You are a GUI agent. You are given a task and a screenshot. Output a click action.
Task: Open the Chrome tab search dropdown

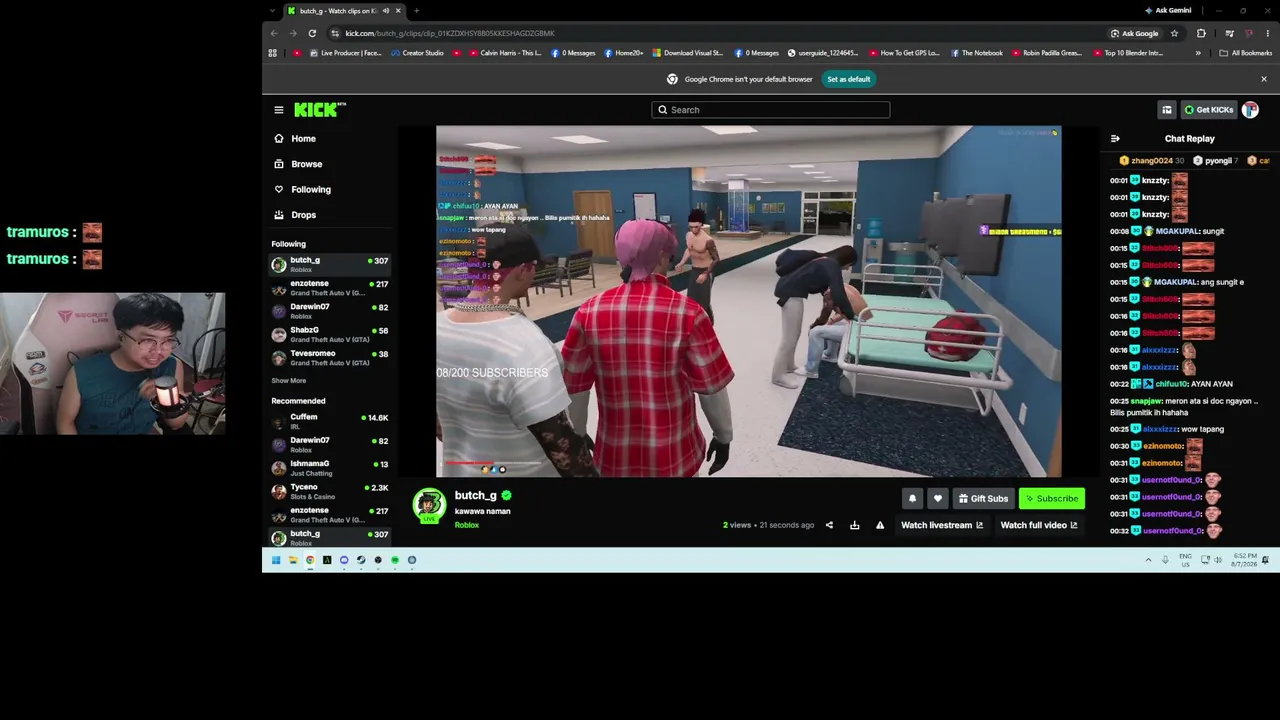pos(272,11)
